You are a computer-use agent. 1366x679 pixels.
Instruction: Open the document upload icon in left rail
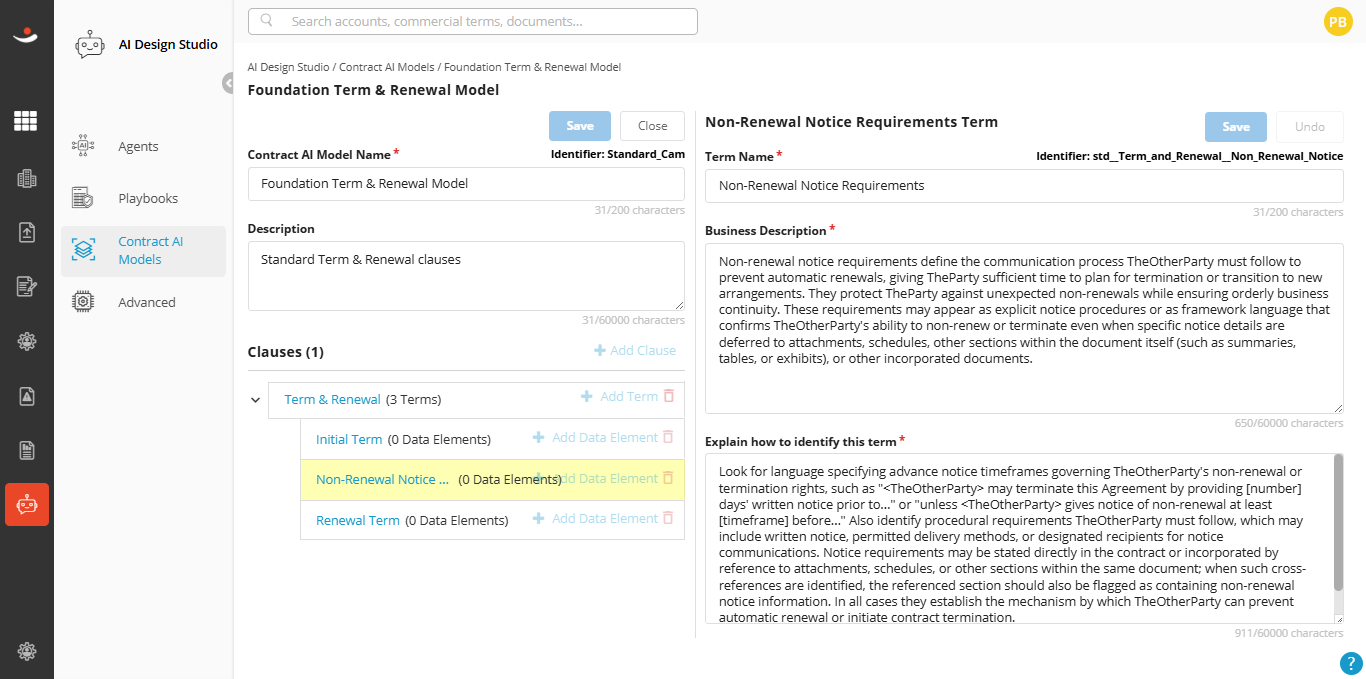pos(26,232)
